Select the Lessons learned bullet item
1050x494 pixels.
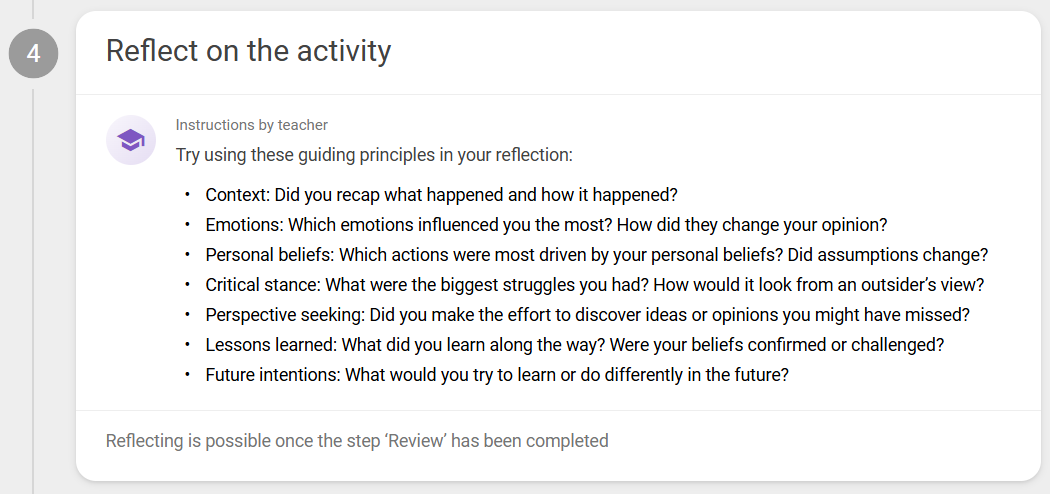coord(575,345)
